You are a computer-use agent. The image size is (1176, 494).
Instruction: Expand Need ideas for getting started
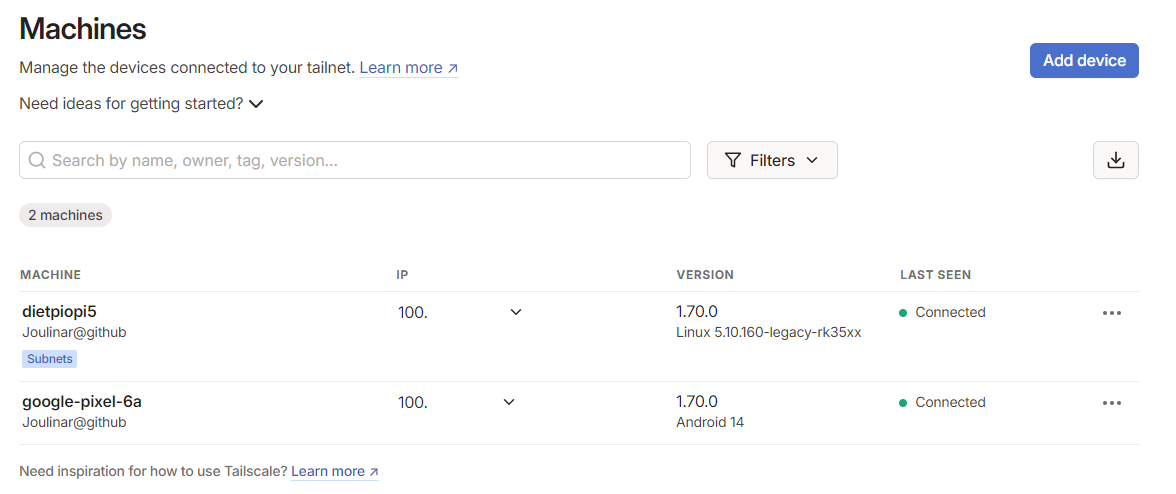click(x=141, y=103)
